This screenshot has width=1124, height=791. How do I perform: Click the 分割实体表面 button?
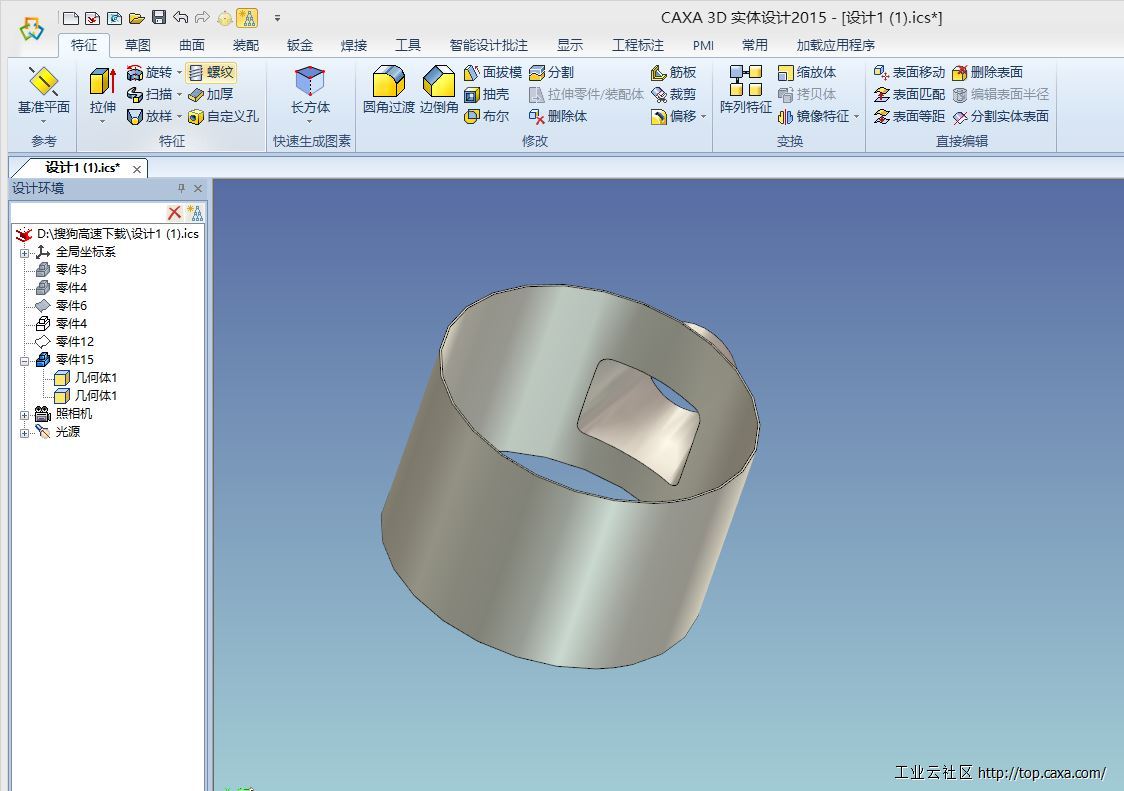click(1000, 116)
